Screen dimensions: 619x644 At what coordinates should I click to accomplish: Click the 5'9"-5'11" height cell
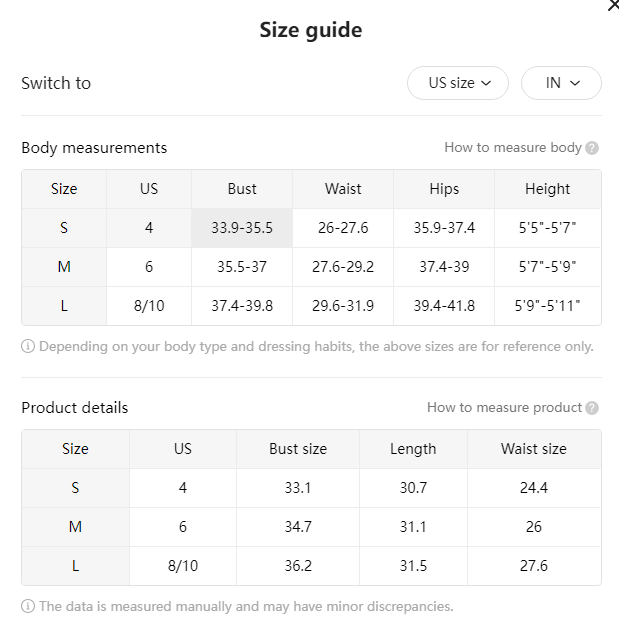coord(548,306)
